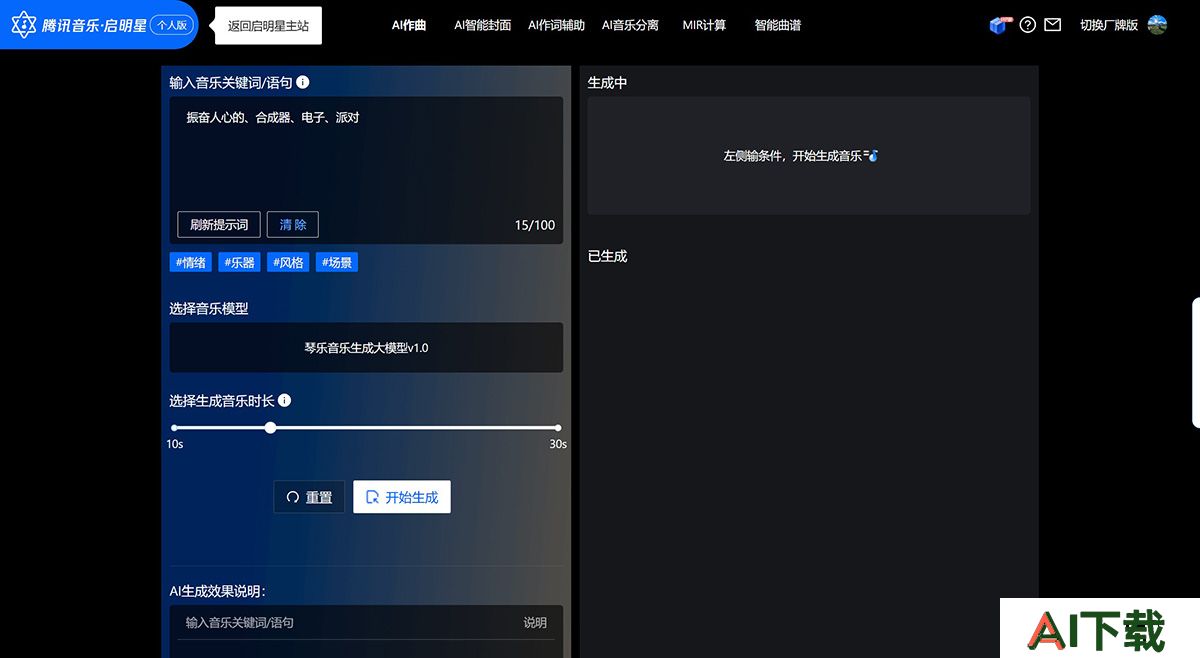This screenshot has width=1200, height=658.
Task: Click the side handle at right screen edge
Action: tap(1196, 362)
